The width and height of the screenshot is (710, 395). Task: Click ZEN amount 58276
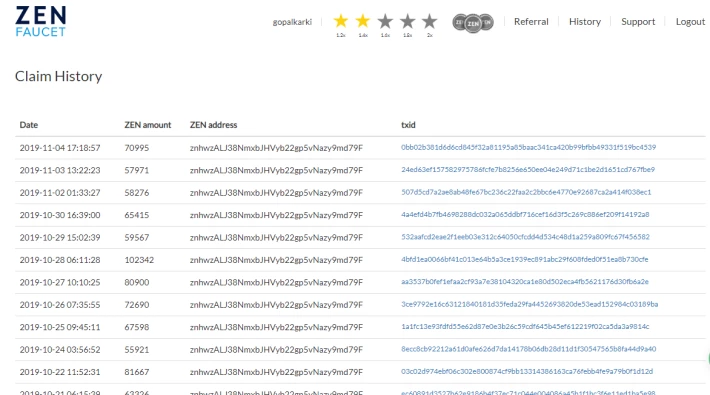tap(137, 193)
